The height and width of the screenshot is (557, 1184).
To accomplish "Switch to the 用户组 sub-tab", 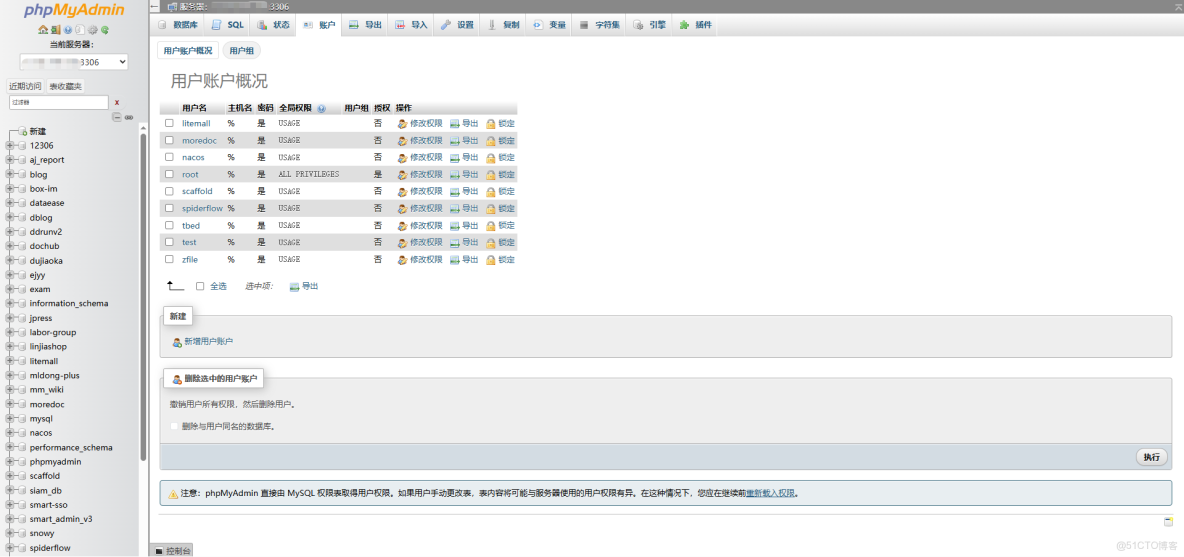I will [242, 51].
